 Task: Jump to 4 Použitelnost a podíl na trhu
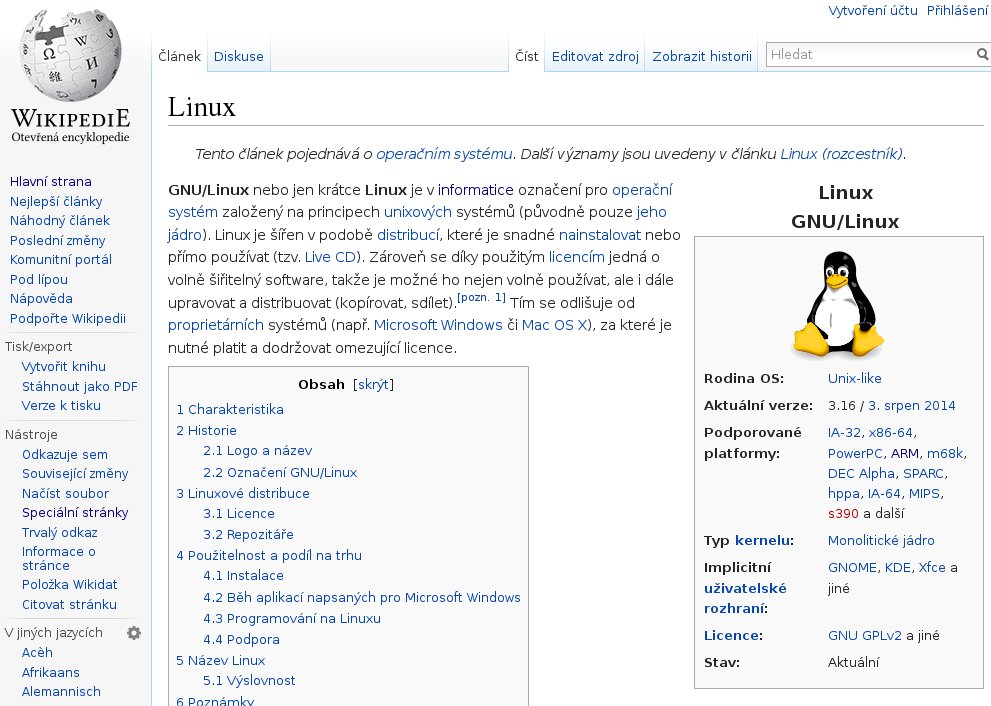[x=269, y=555]
